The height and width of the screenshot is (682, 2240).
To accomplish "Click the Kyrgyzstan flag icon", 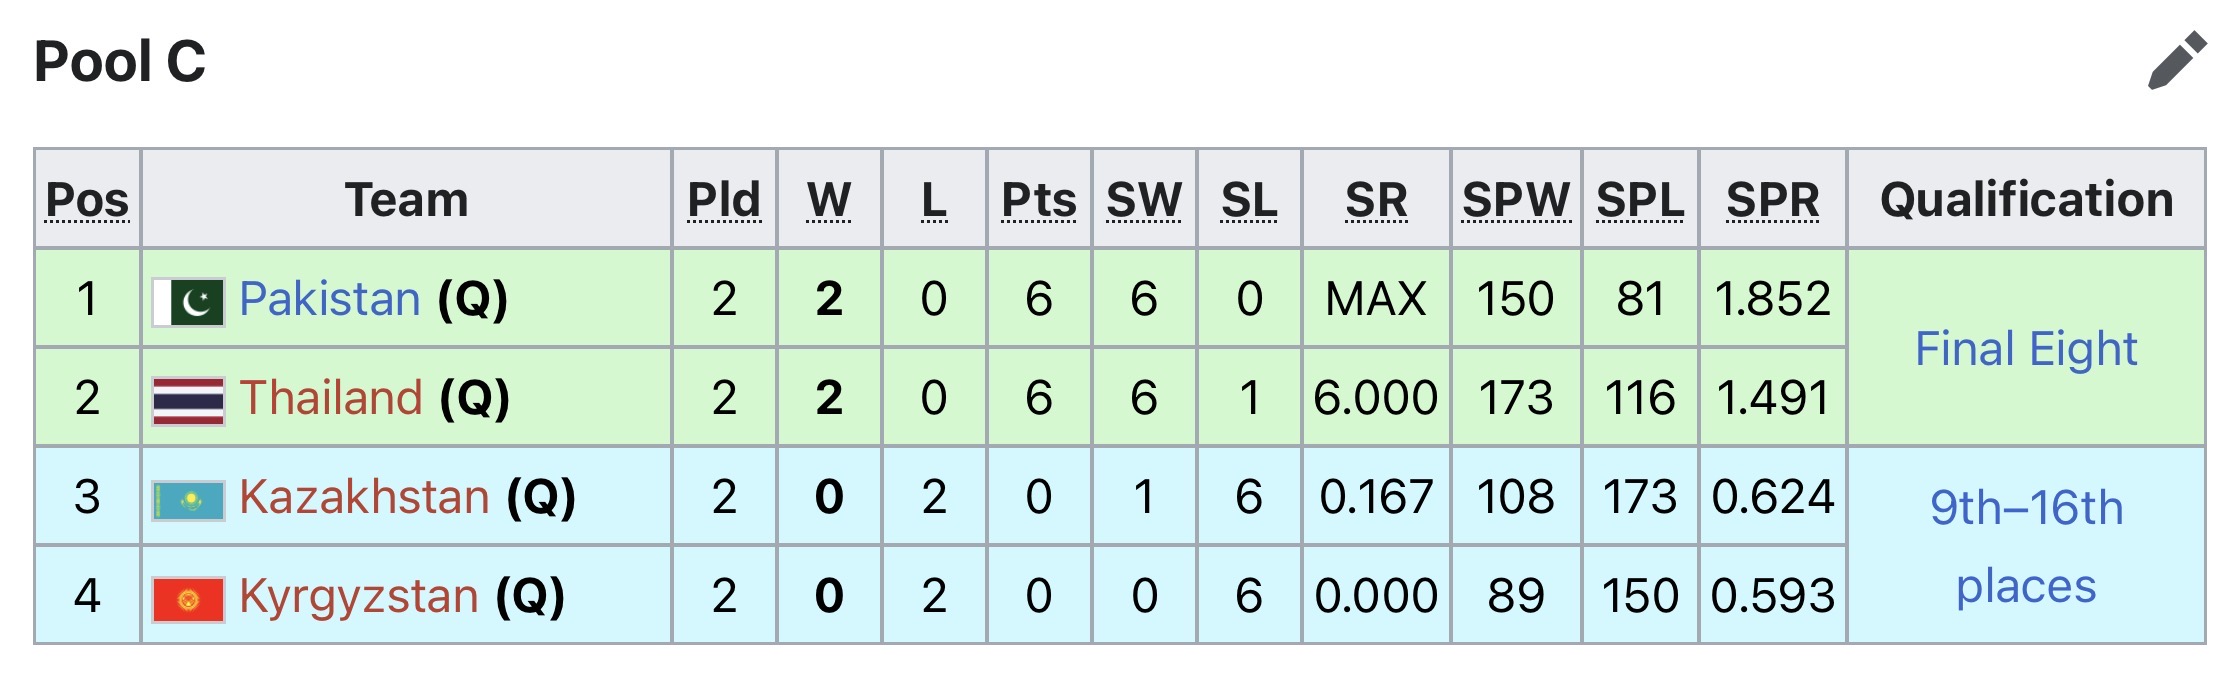I will (x=189, y=599).
